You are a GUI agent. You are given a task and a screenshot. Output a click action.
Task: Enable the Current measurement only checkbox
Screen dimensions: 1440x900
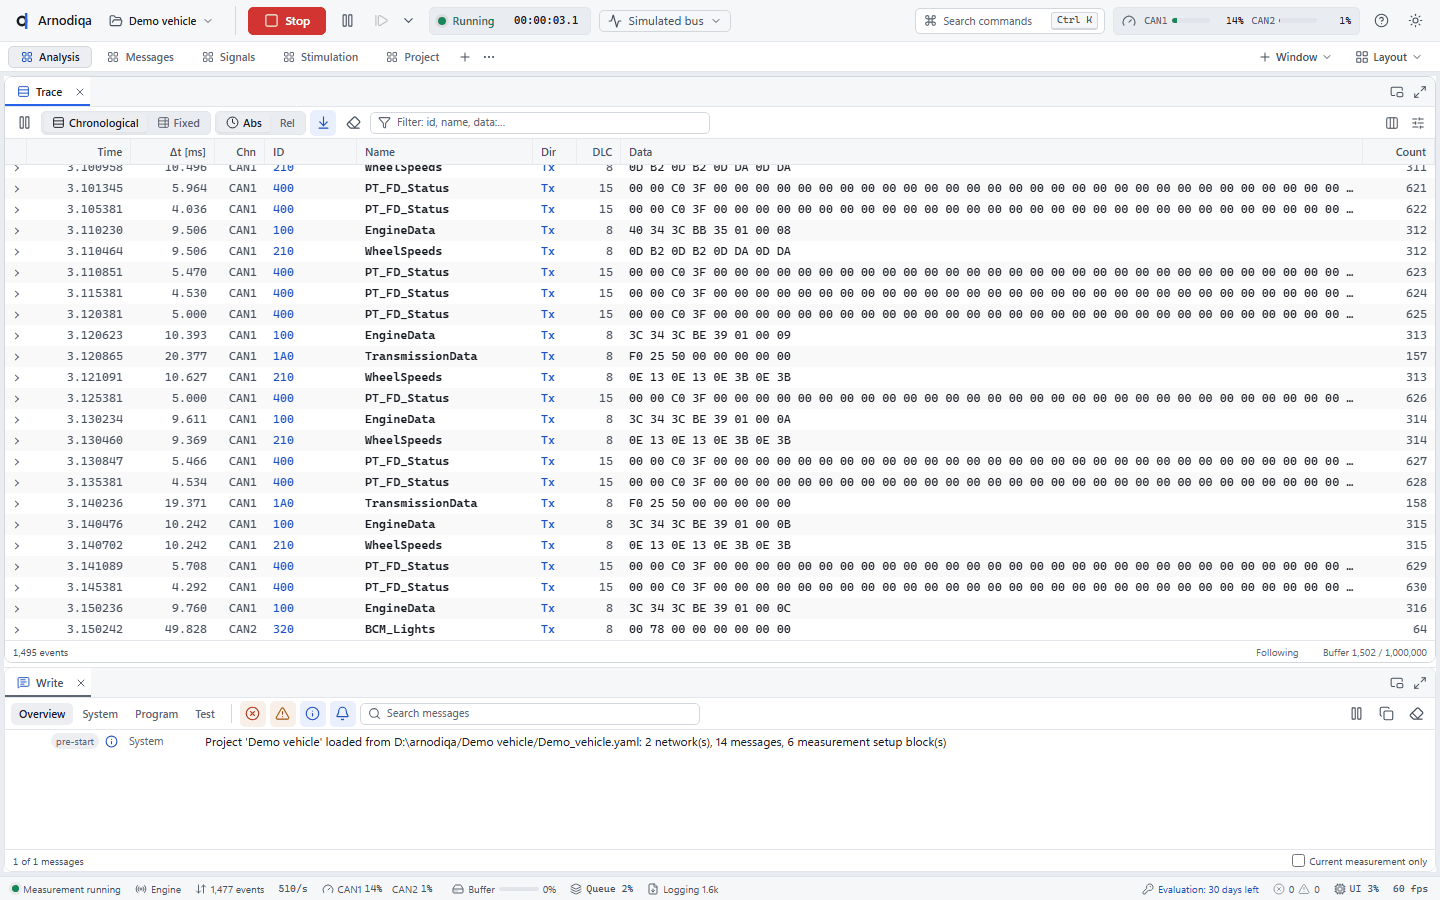click(1298, 861)
